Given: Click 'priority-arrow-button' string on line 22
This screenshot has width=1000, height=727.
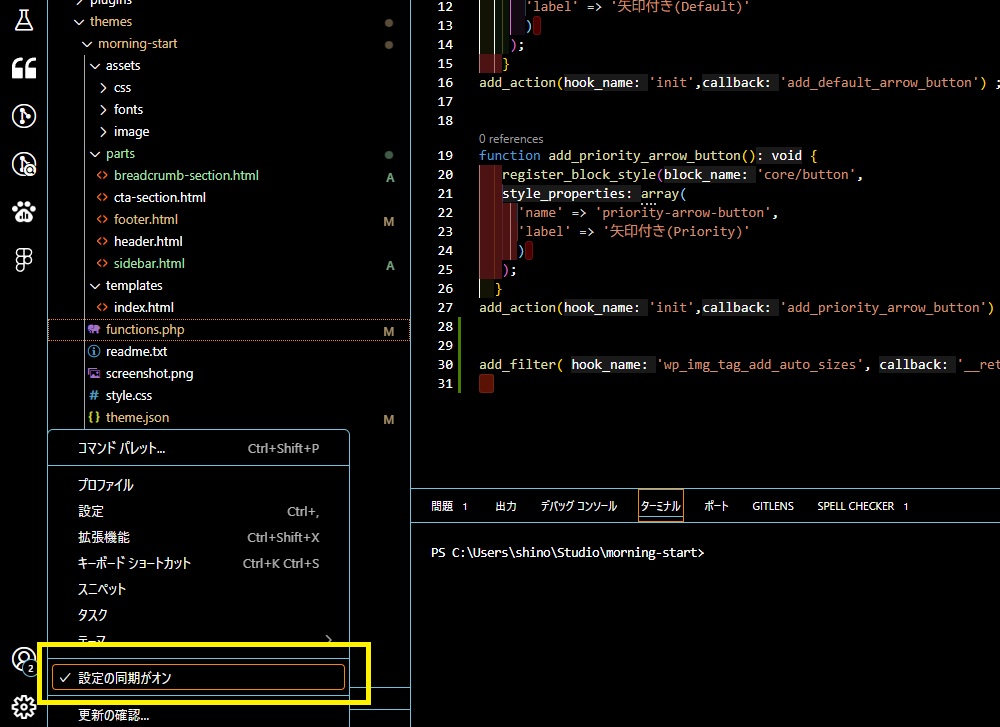Looking at the screenshot, I should click(x=683, y=213).
